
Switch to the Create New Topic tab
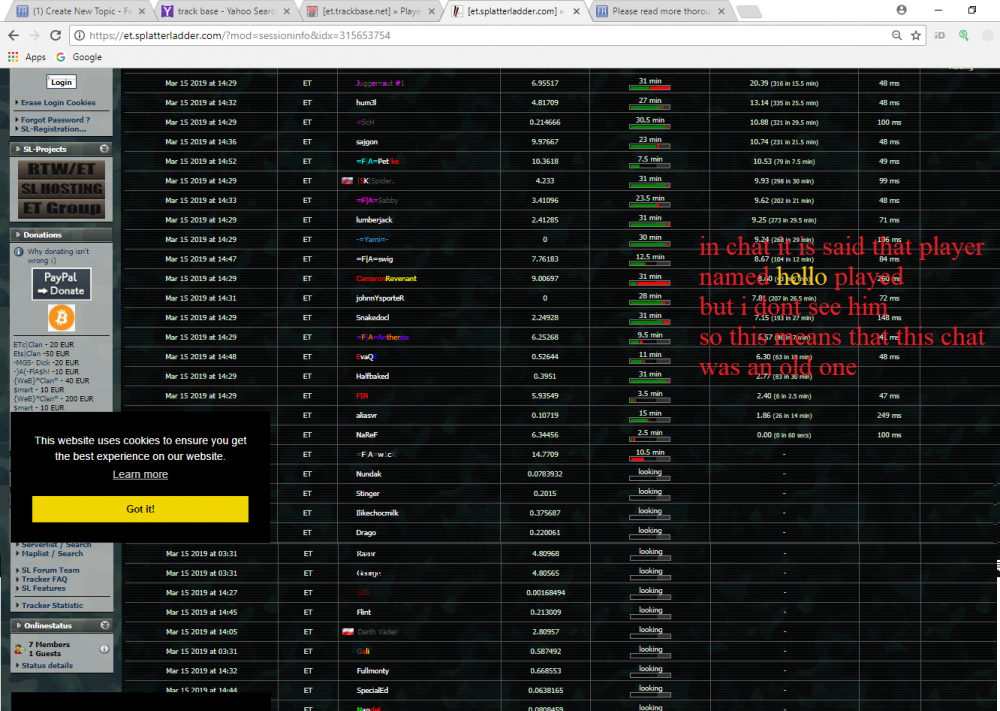point(81,11)
